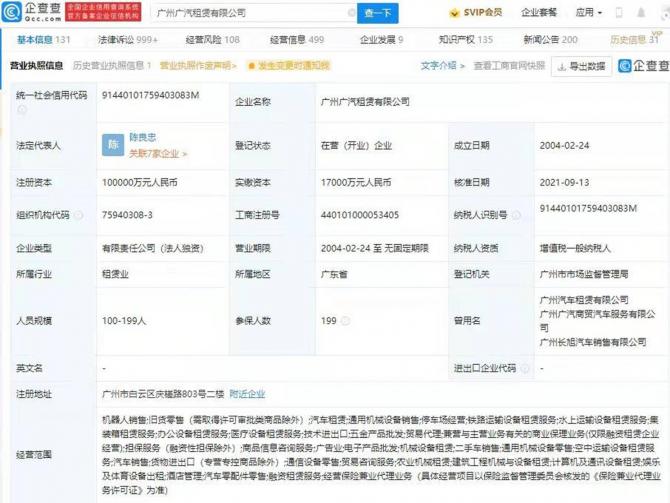
Task: Click the blue 陈 avatar badge
Action: (x=112, y=145)
